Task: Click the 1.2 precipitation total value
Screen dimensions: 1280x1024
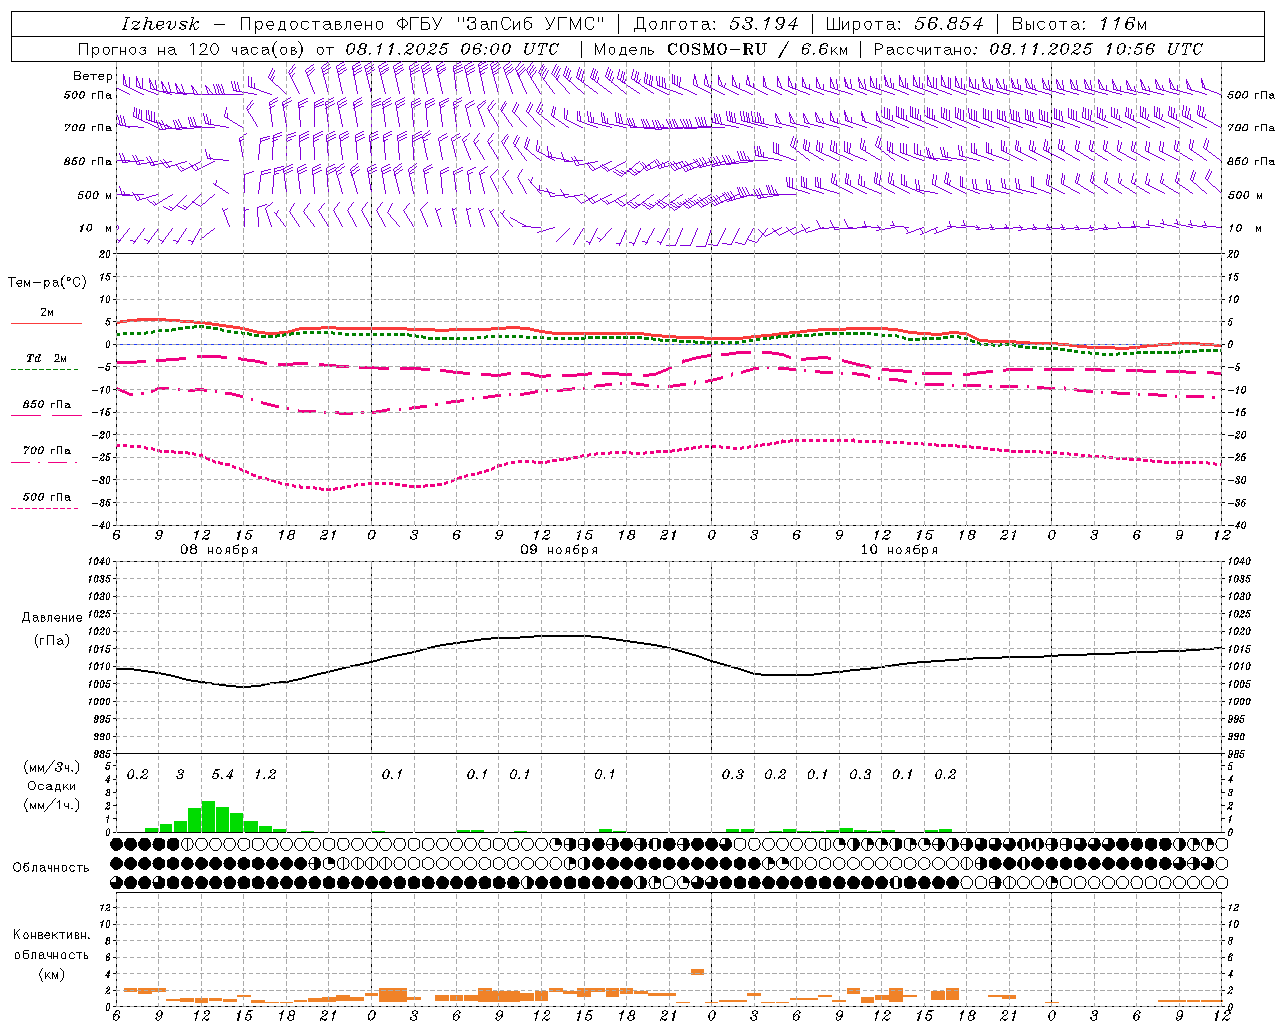Action: [265, 775]
